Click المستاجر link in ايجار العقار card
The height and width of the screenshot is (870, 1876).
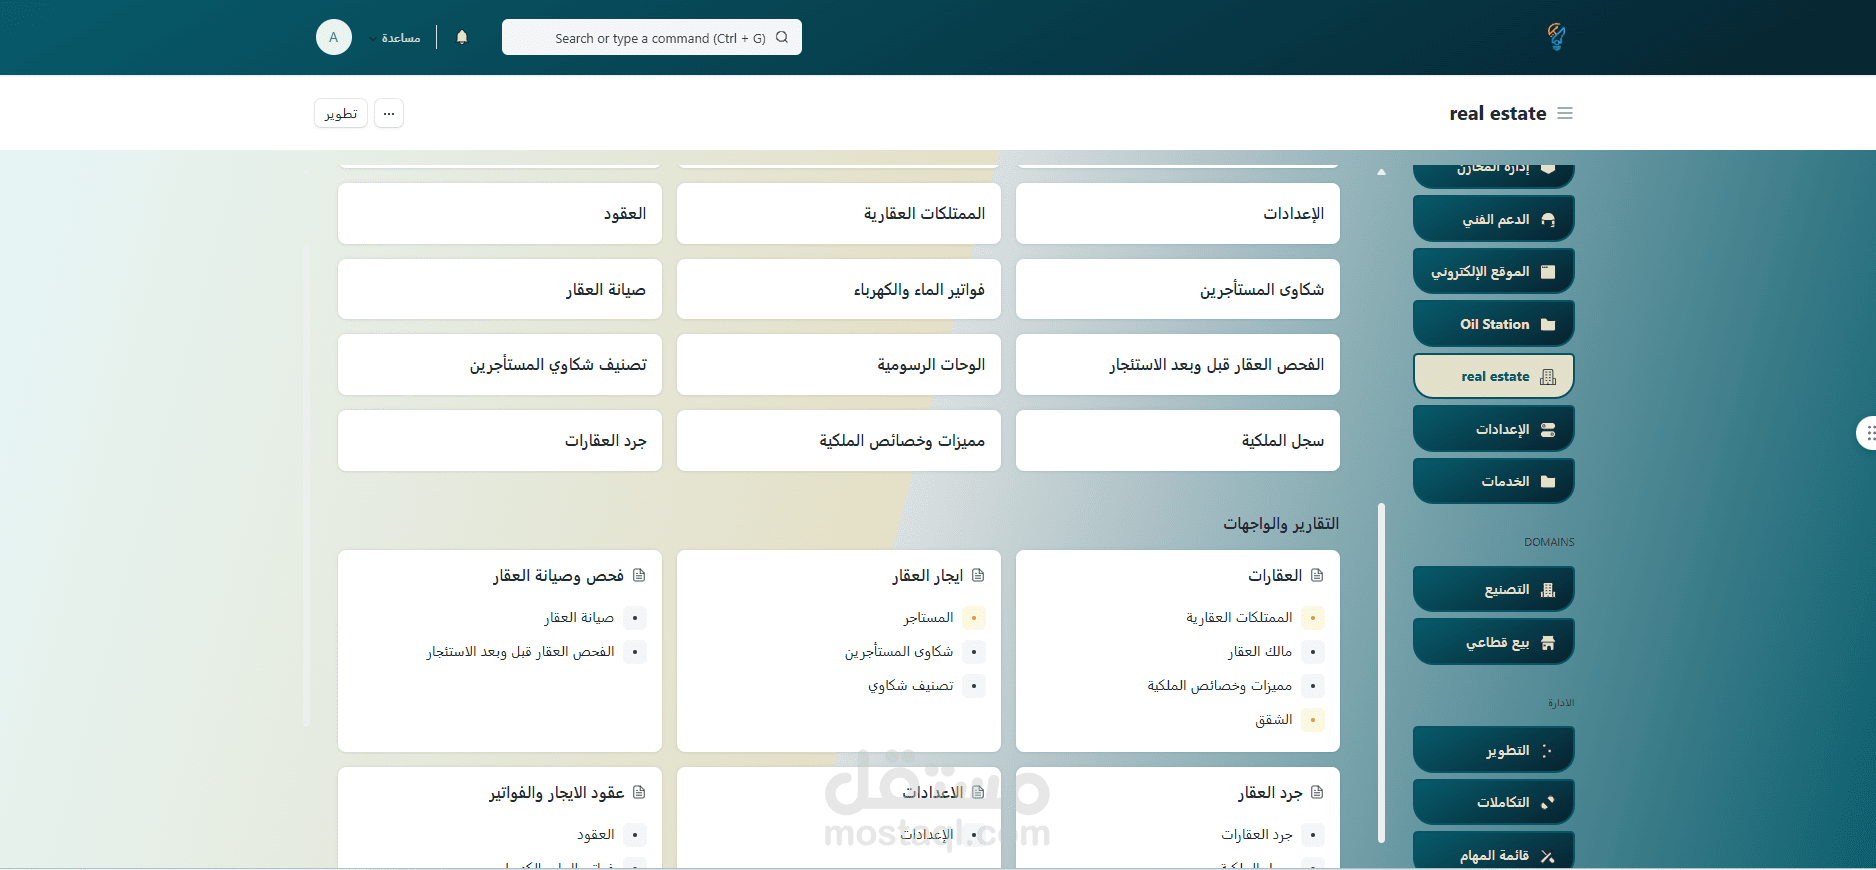pyautogui.click(x=929, y=618)
